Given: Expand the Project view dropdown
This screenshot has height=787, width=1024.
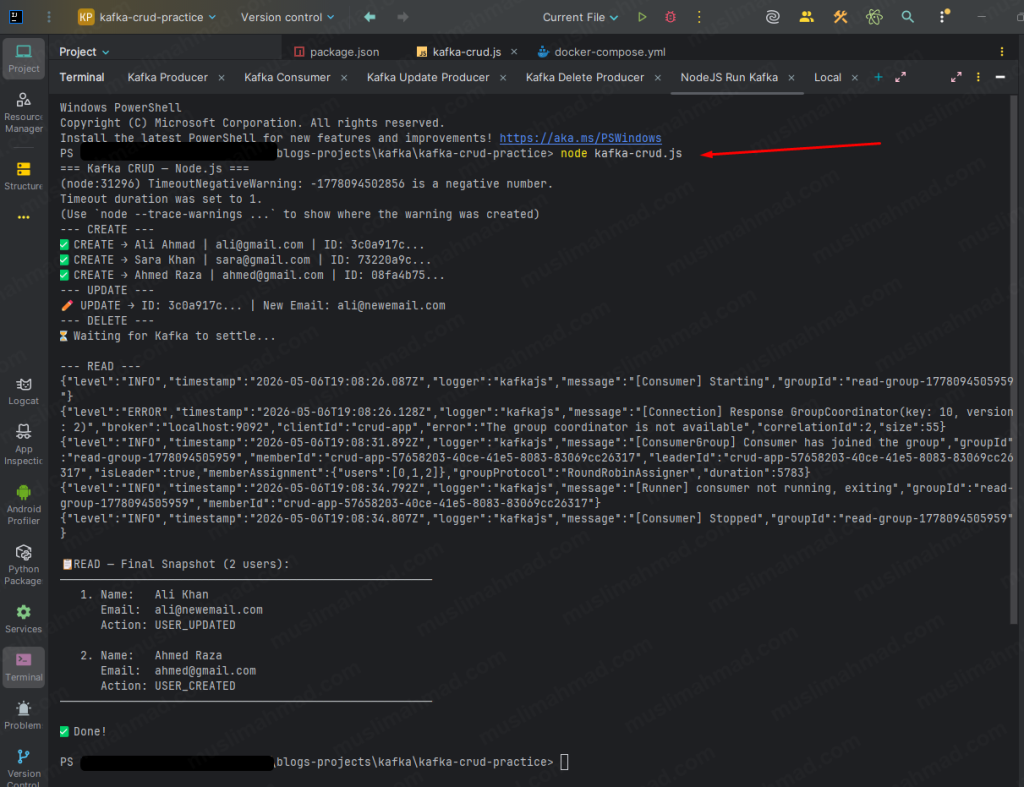Looking at the screenshot, I should tap(84, 52).
